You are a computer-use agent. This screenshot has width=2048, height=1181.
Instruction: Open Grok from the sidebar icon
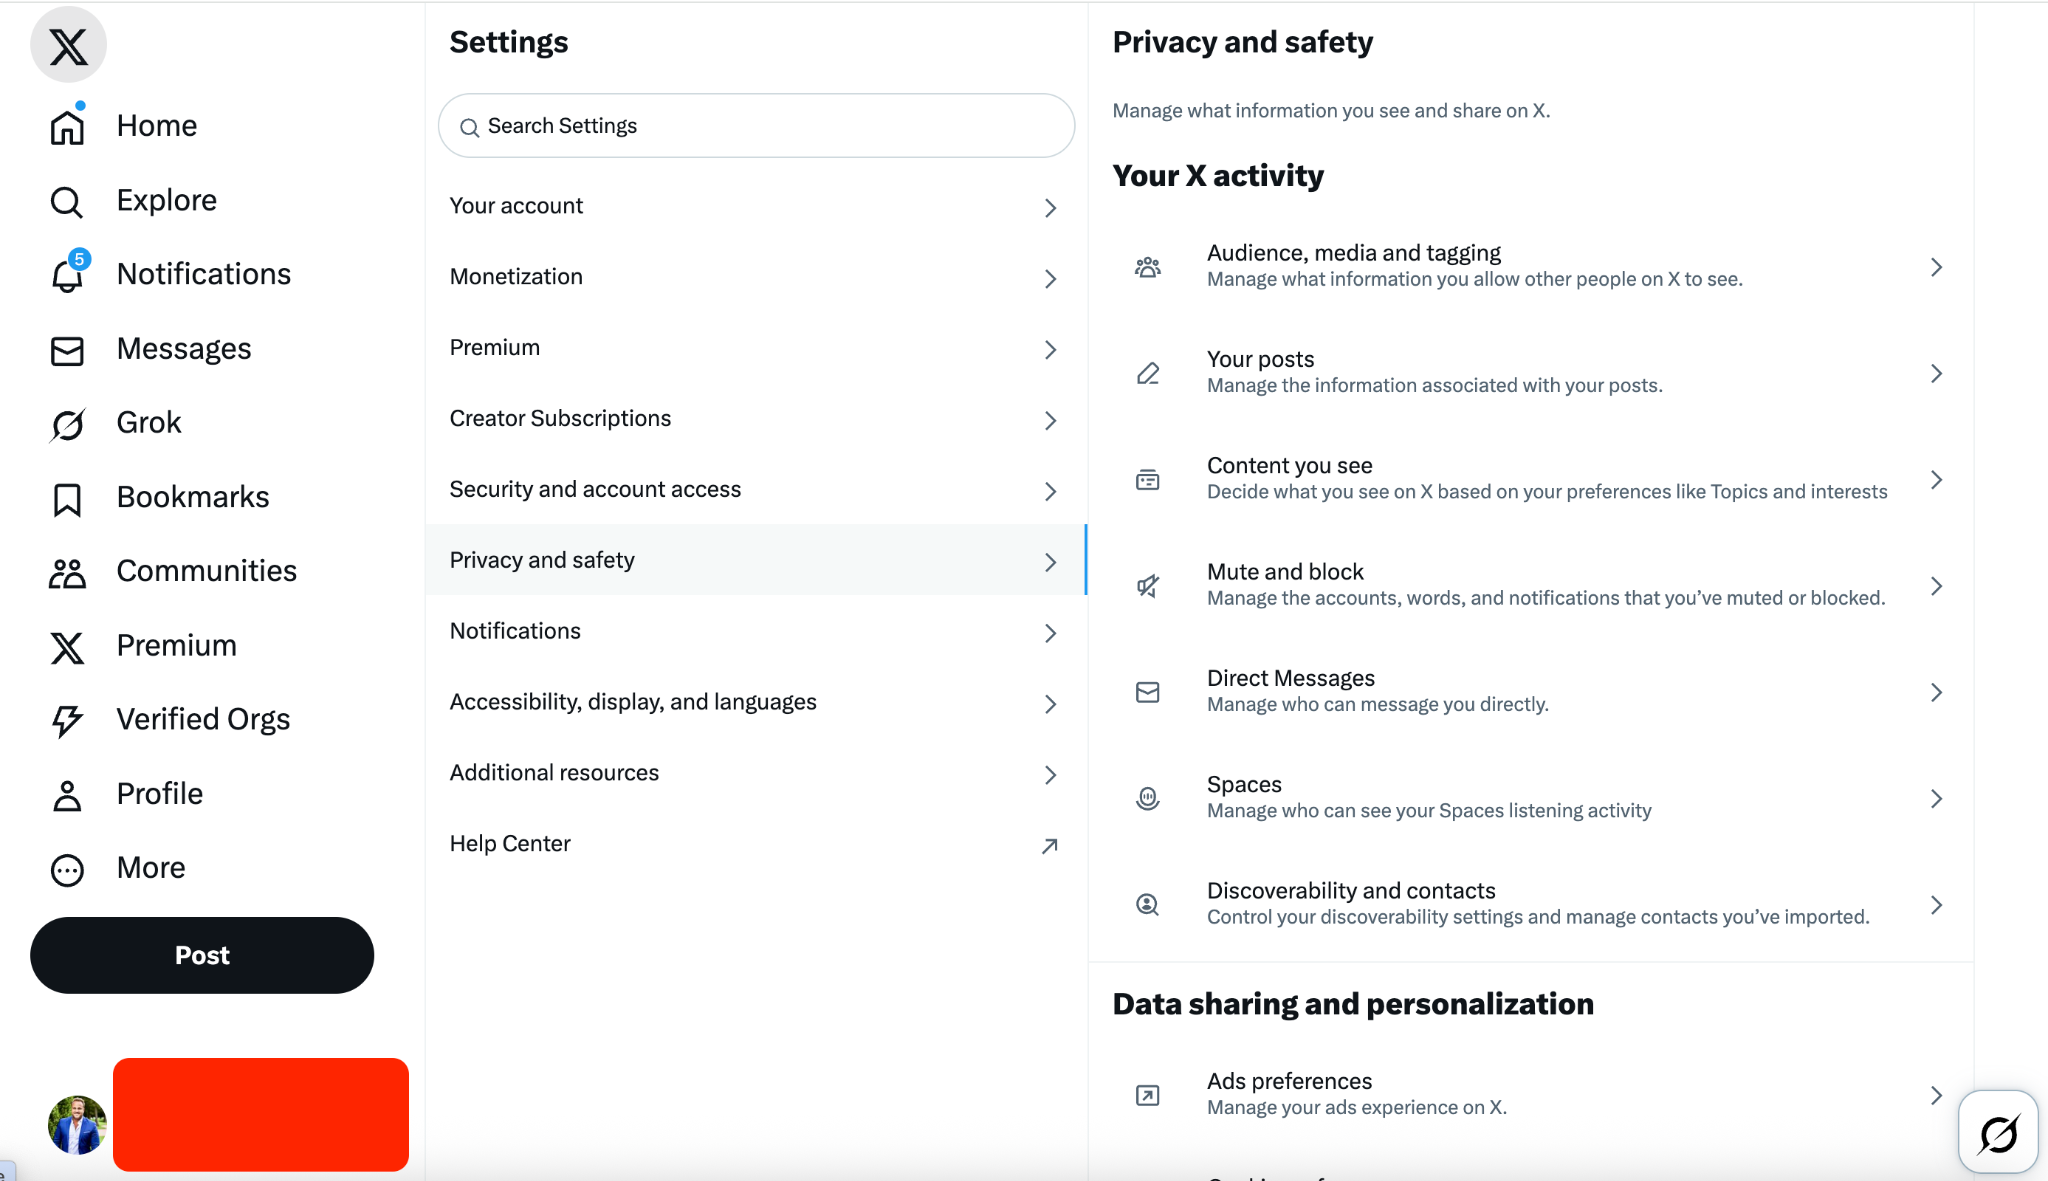tap(67, 424)
